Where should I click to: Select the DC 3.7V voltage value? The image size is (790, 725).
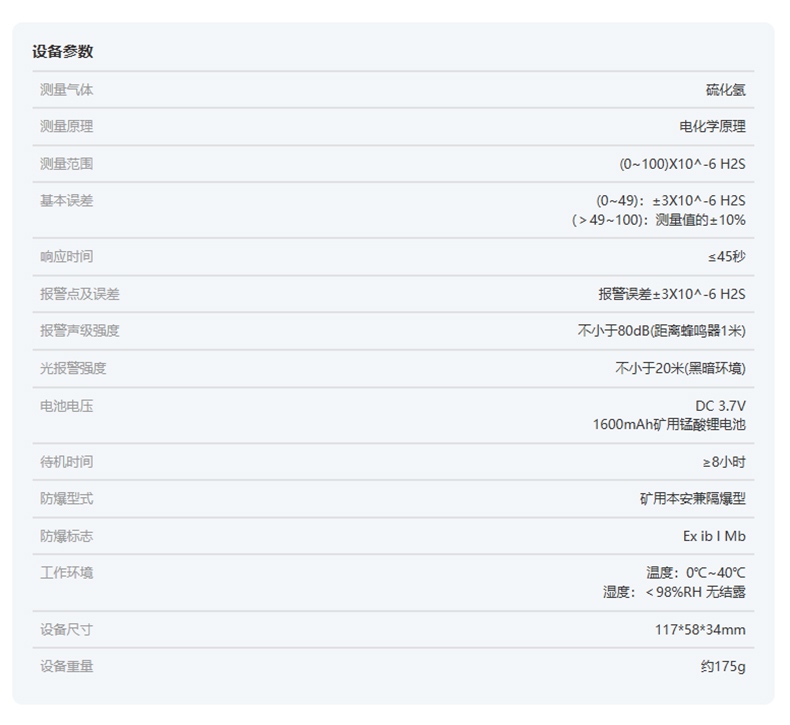pyautogui.click(x=720, y=406)
